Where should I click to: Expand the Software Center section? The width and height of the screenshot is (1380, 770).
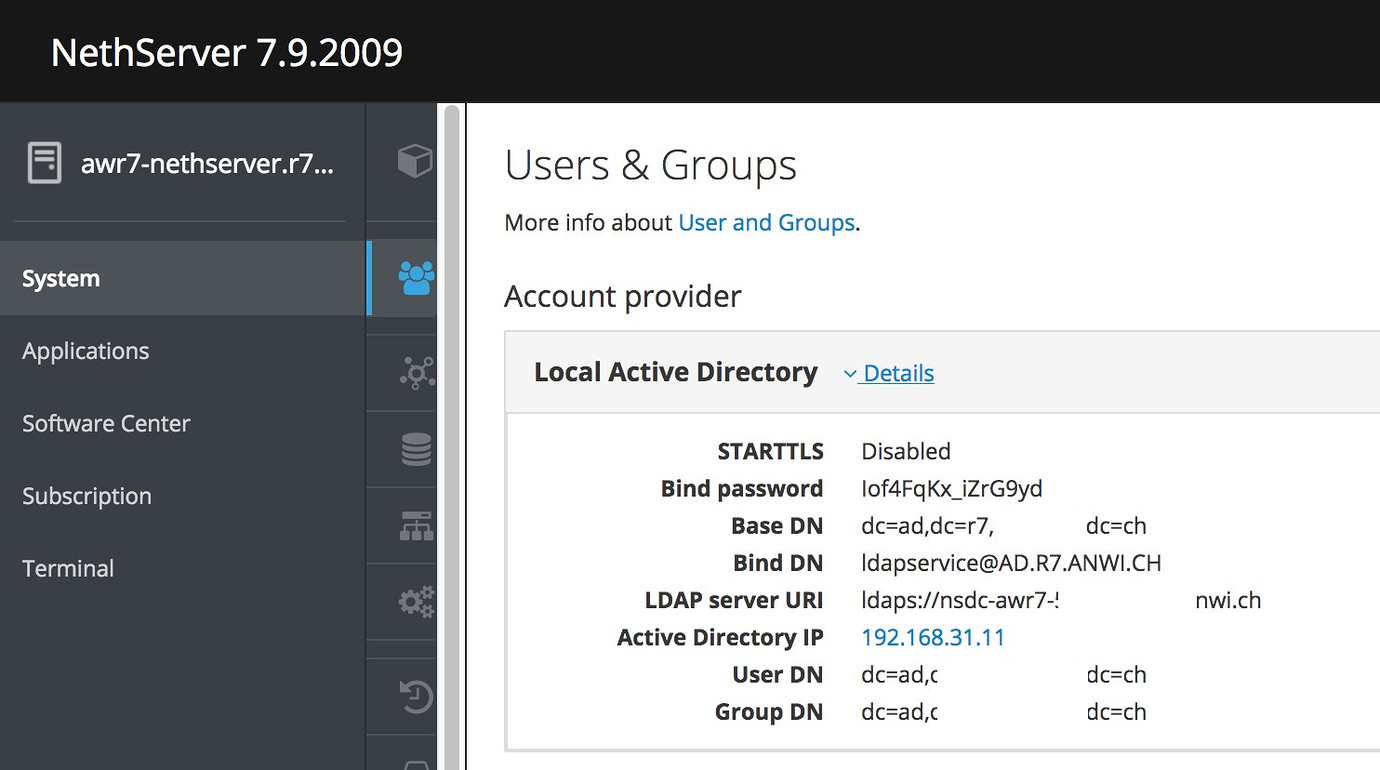pos(105,423)
